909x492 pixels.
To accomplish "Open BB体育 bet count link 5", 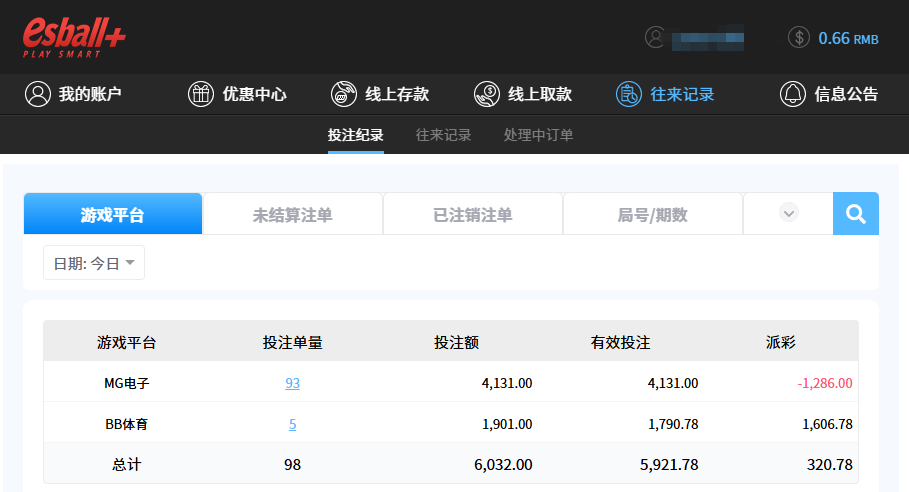I will coord(292,424).
